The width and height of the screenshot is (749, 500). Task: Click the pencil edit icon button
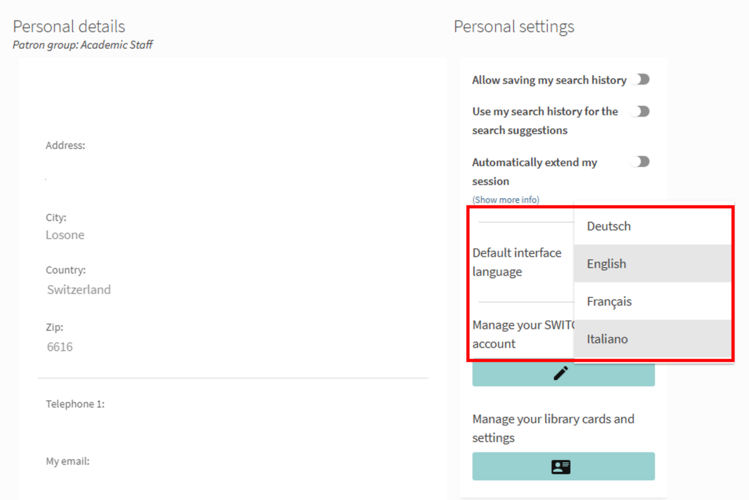click(562, 373)
